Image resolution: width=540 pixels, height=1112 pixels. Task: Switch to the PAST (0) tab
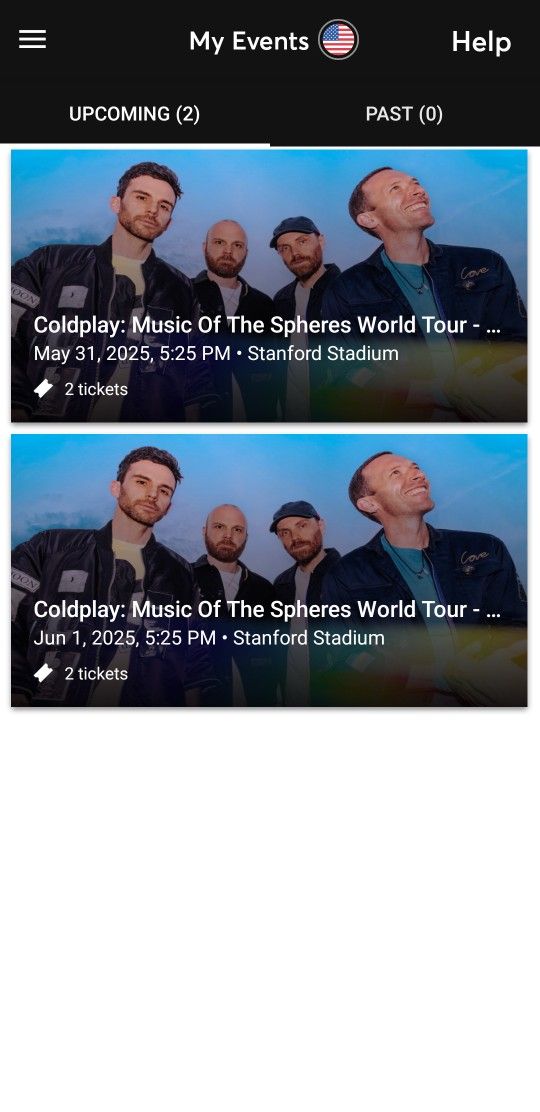click(404, 114)
